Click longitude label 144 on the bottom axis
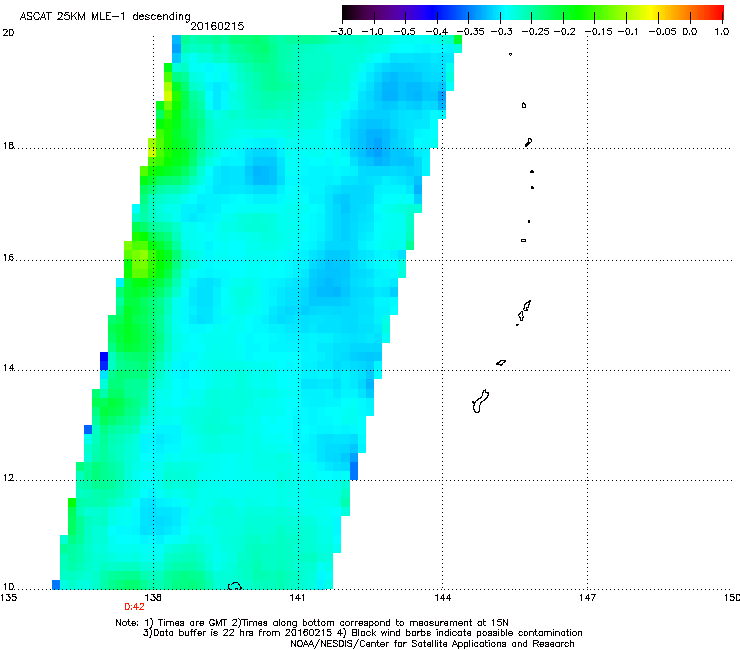The width and height of the screenshot is (740, 650). click(443, 598)
